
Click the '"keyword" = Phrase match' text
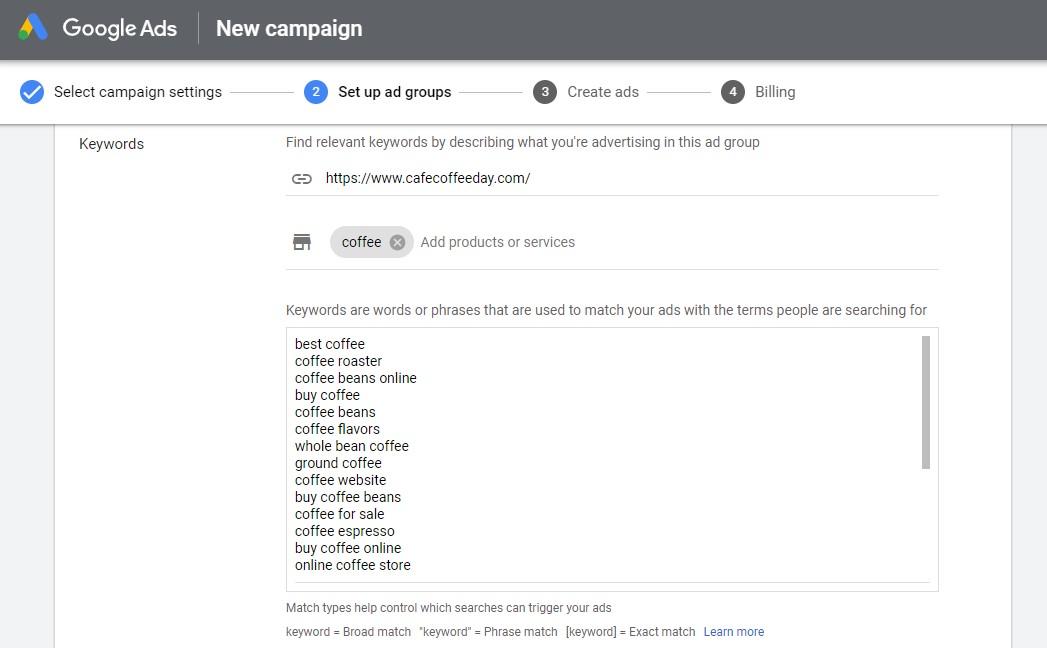click(x=488, y=632)
